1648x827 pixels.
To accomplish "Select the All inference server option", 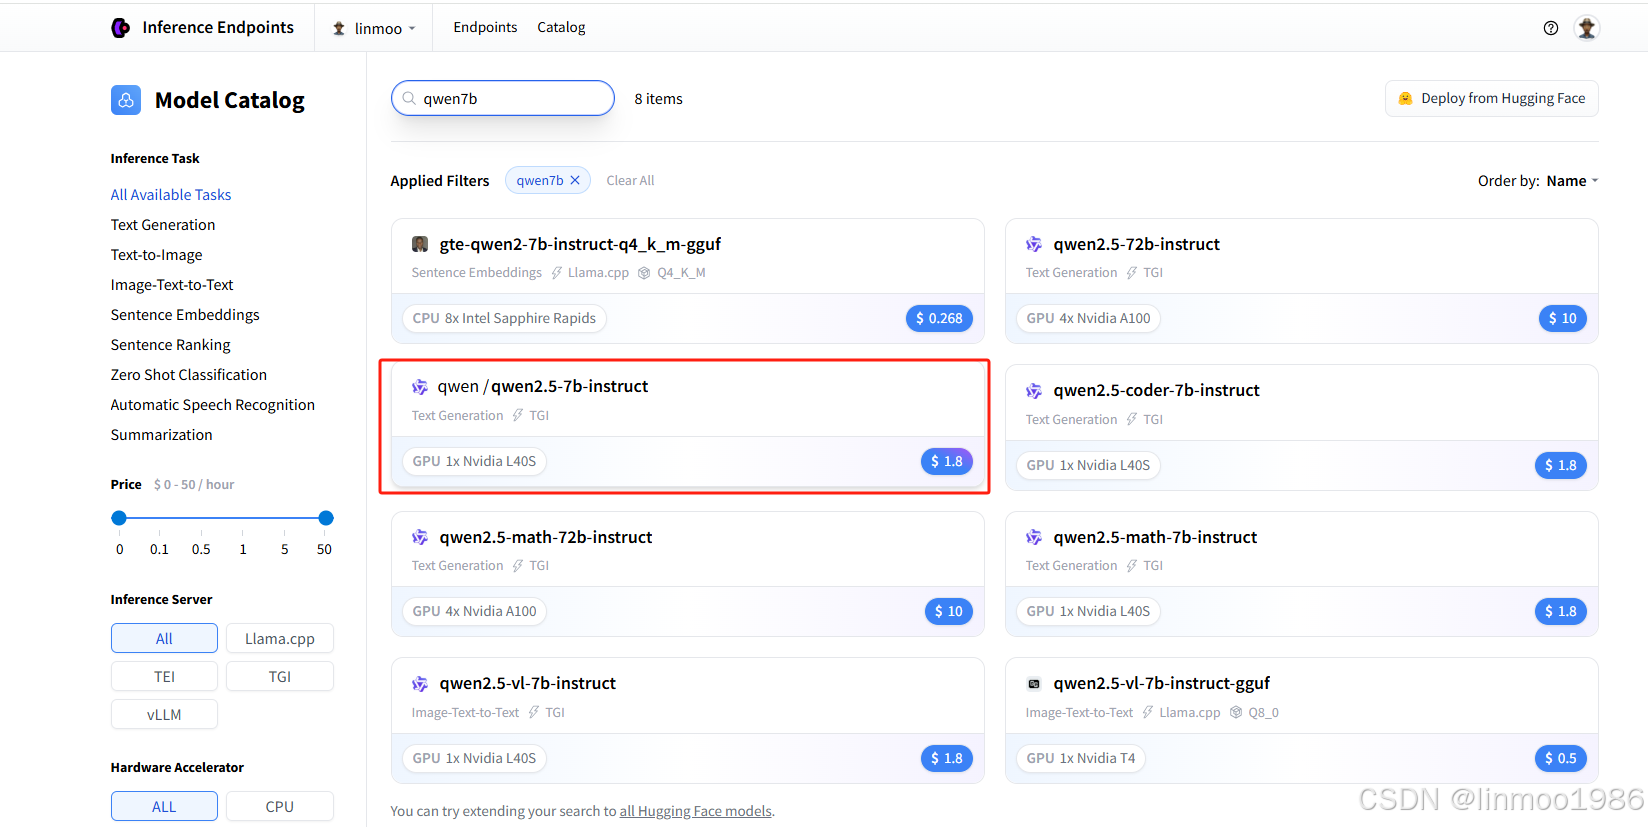I will (x=164, y=638).
